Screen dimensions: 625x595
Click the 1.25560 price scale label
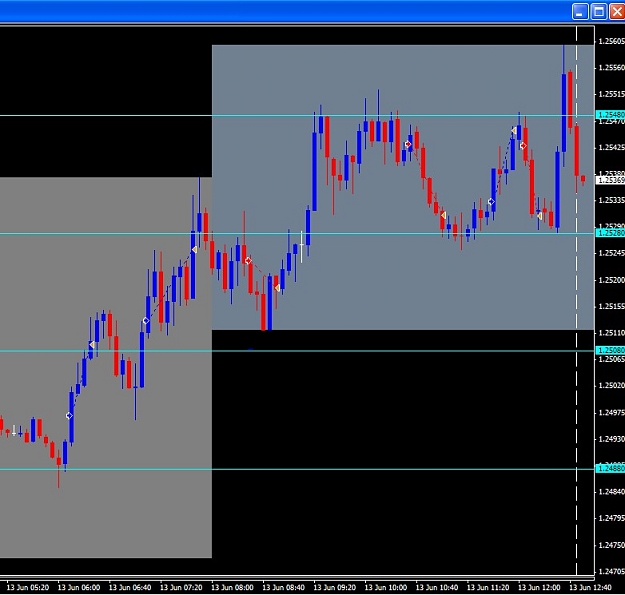[x=611, y=68]
